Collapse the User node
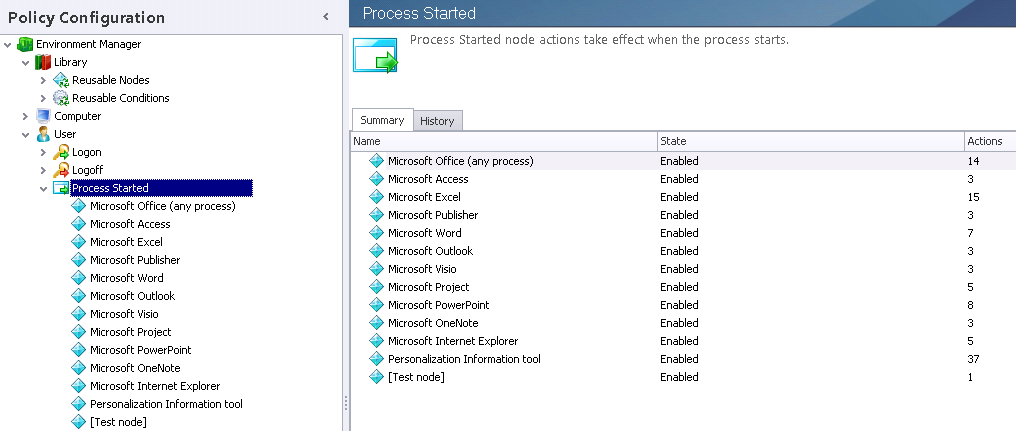Viewport: 1016px width, 440px height. 26,135
